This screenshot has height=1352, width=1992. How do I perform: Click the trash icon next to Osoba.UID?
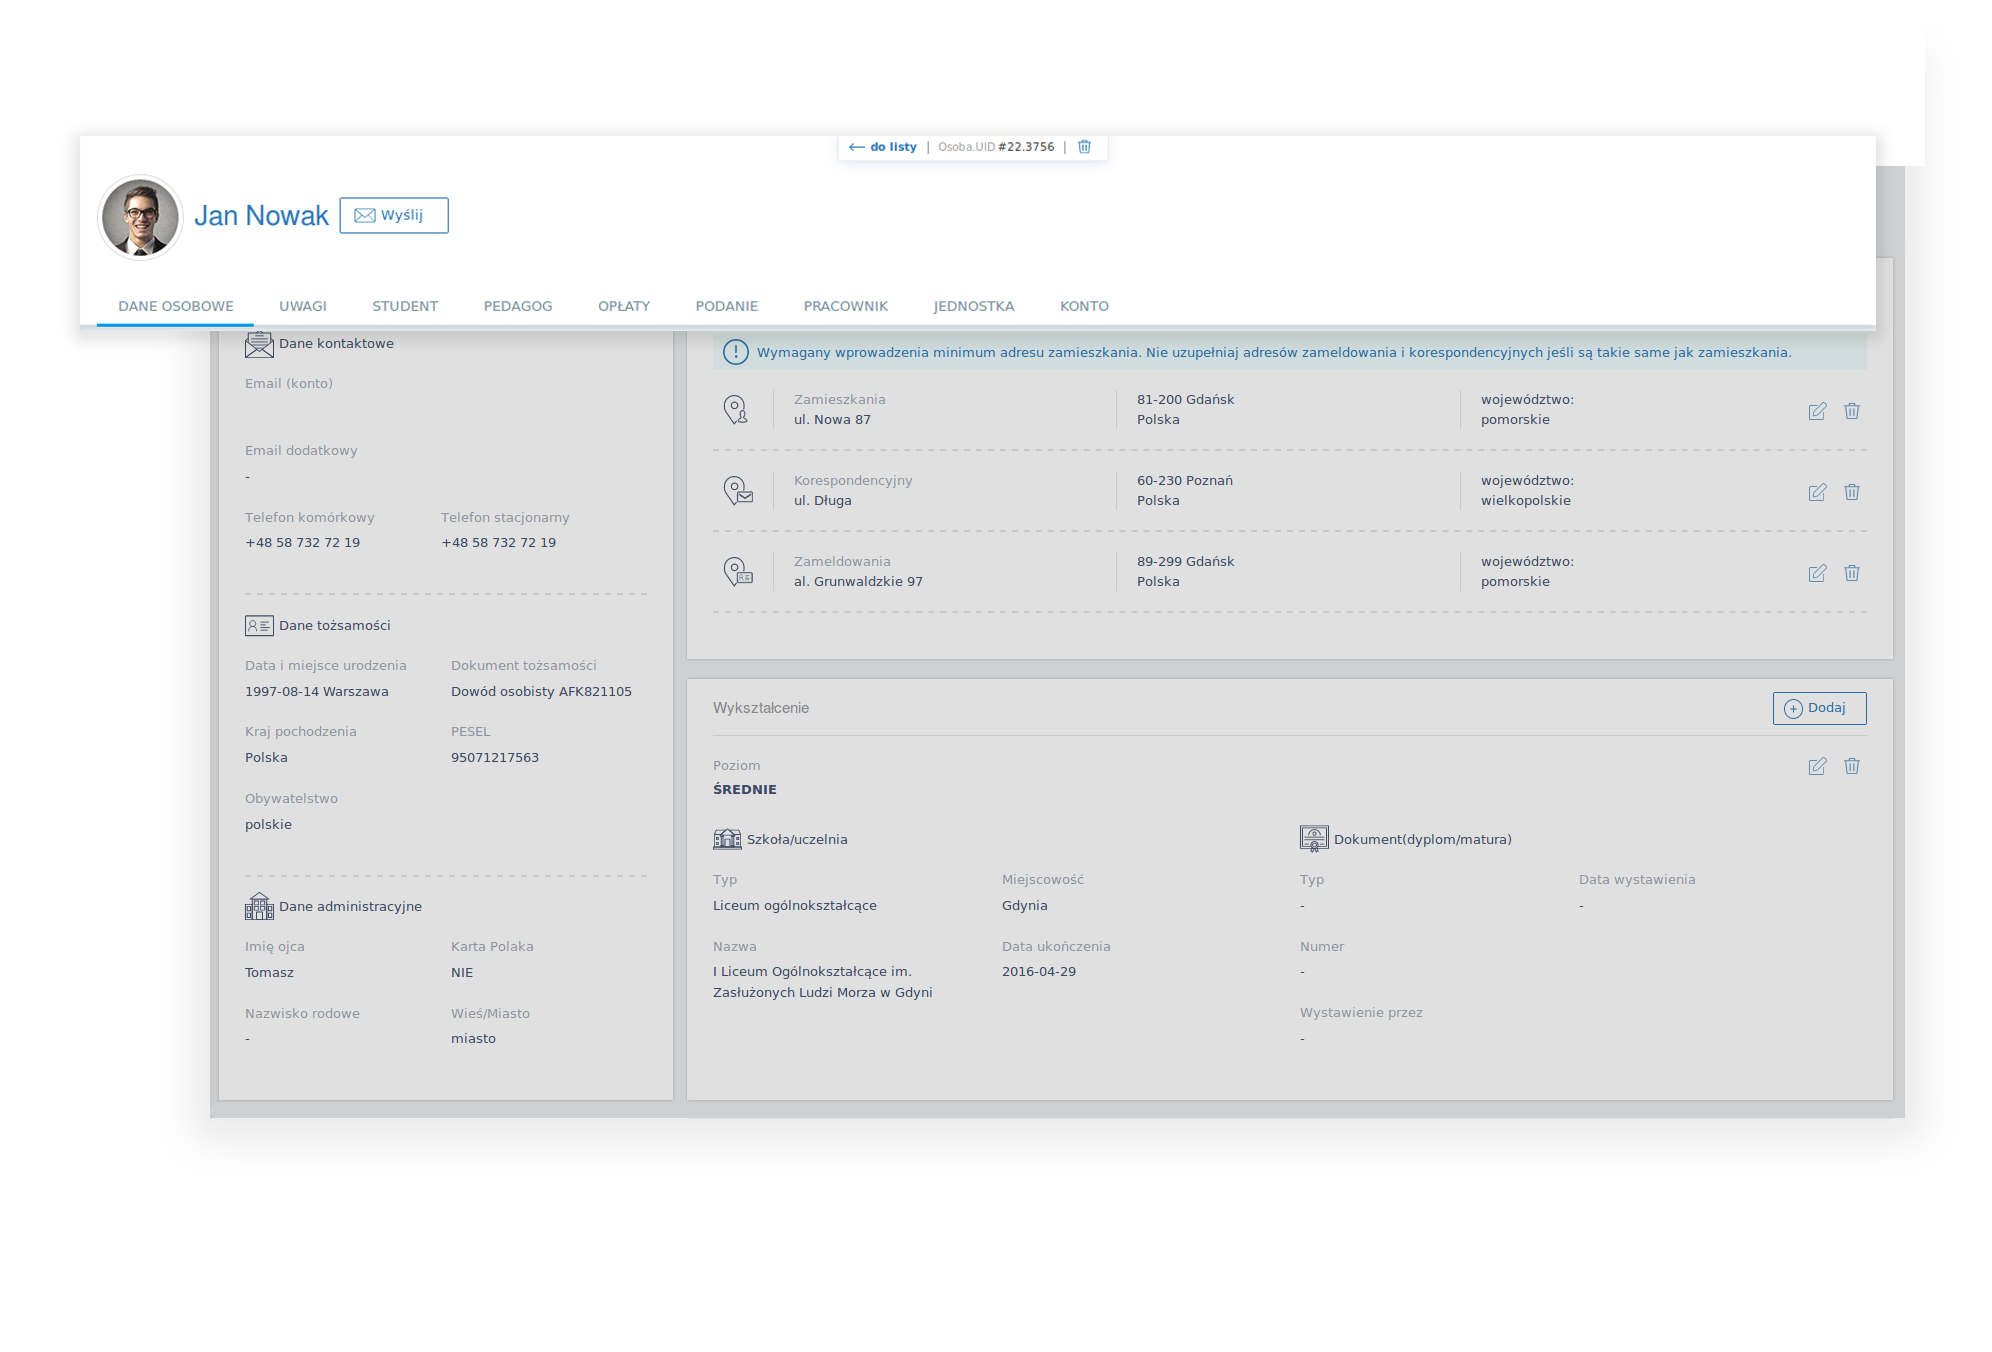click(x=1084, y=147)
